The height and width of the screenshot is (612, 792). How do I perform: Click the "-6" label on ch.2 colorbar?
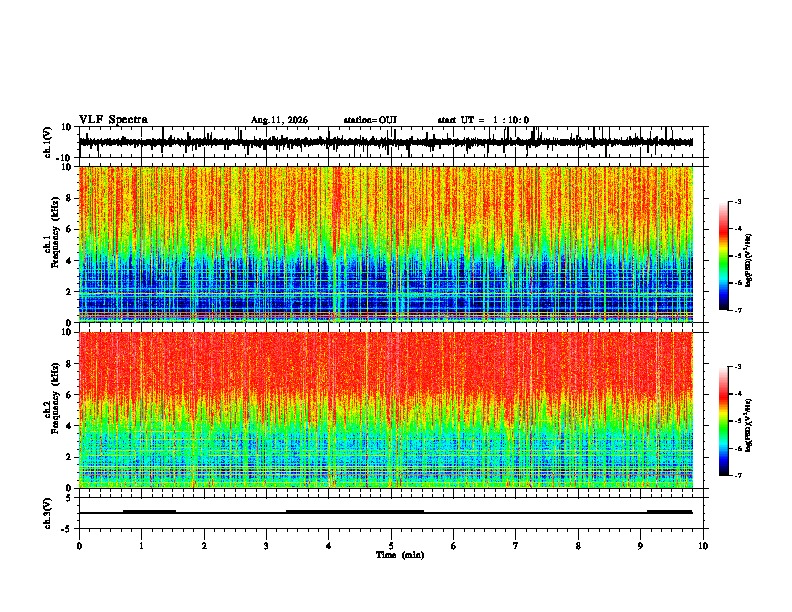[x=737, y=448]
